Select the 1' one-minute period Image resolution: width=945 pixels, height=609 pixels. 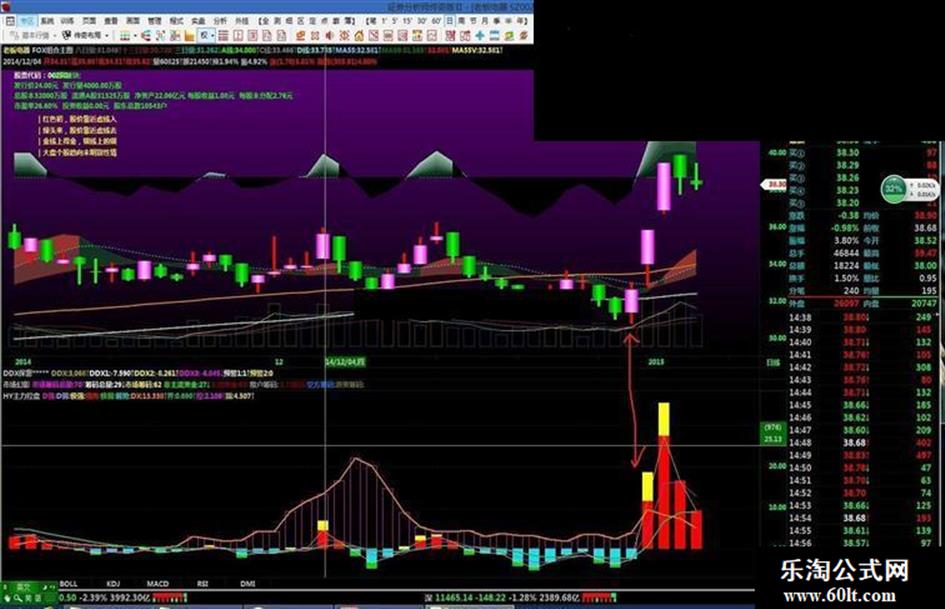[x=386, y=21]
